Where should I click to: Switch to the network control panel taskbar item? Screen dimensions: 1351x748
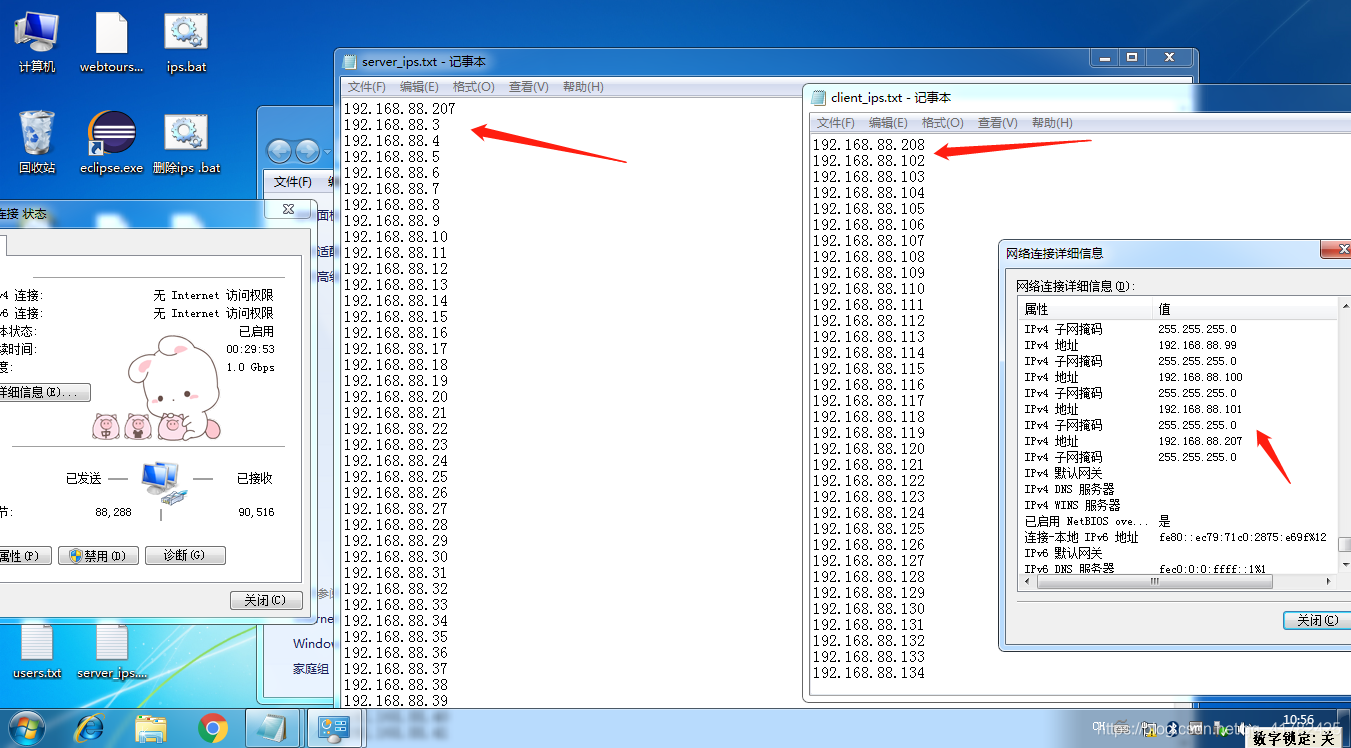[x=333, y=728]
